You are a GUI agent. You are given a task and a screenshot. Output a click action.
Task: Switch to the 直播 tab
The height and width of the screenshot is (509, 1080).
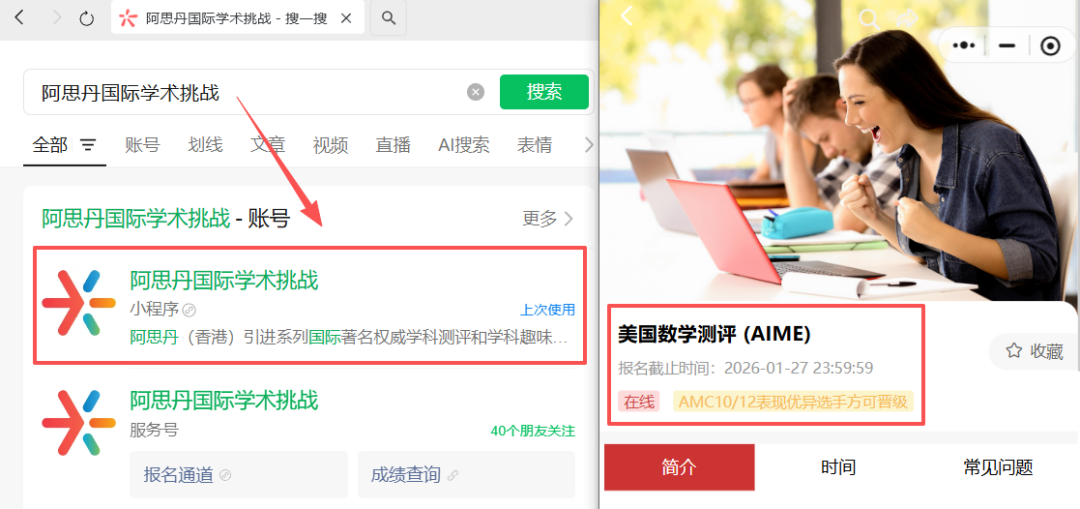click(393, 145)
